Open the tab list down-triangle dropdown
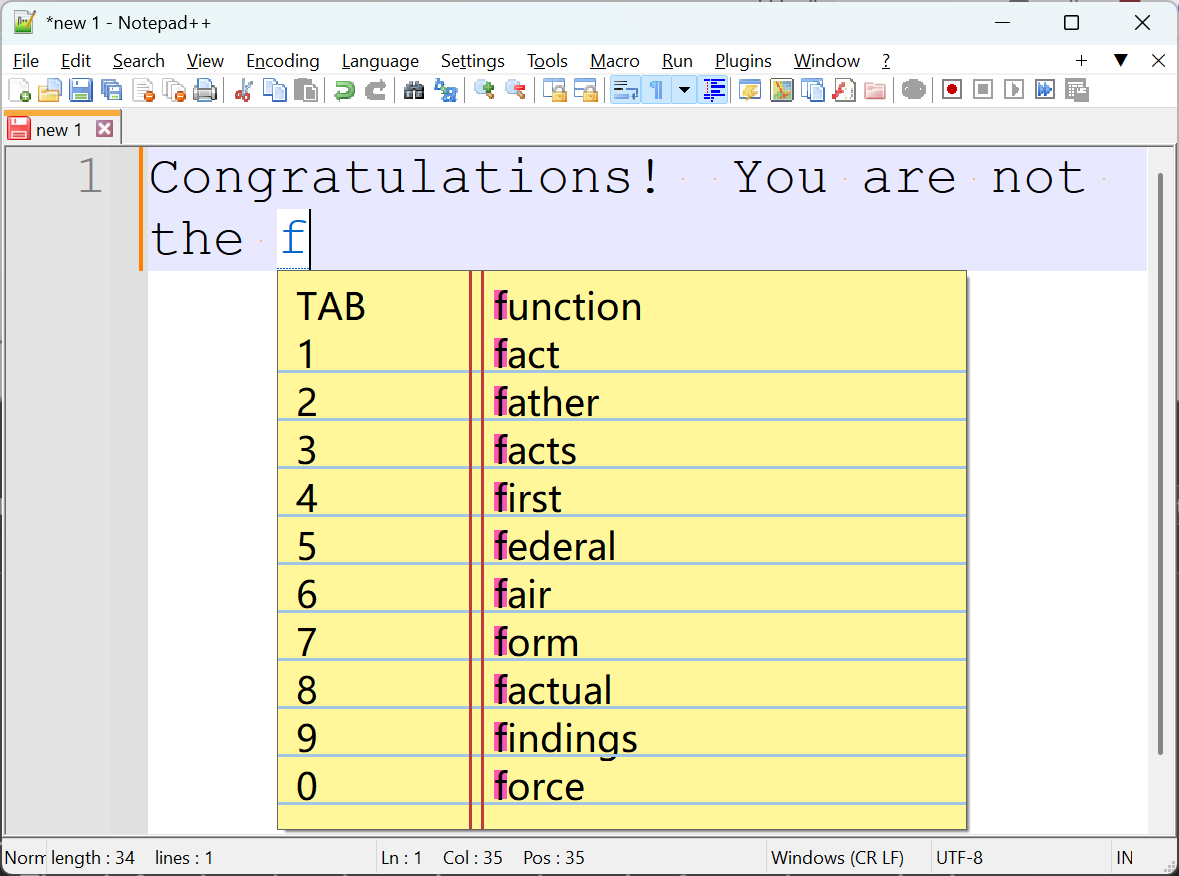Image resolution: width=1179 pixels, height=876 pixels. click(1120, 61)
